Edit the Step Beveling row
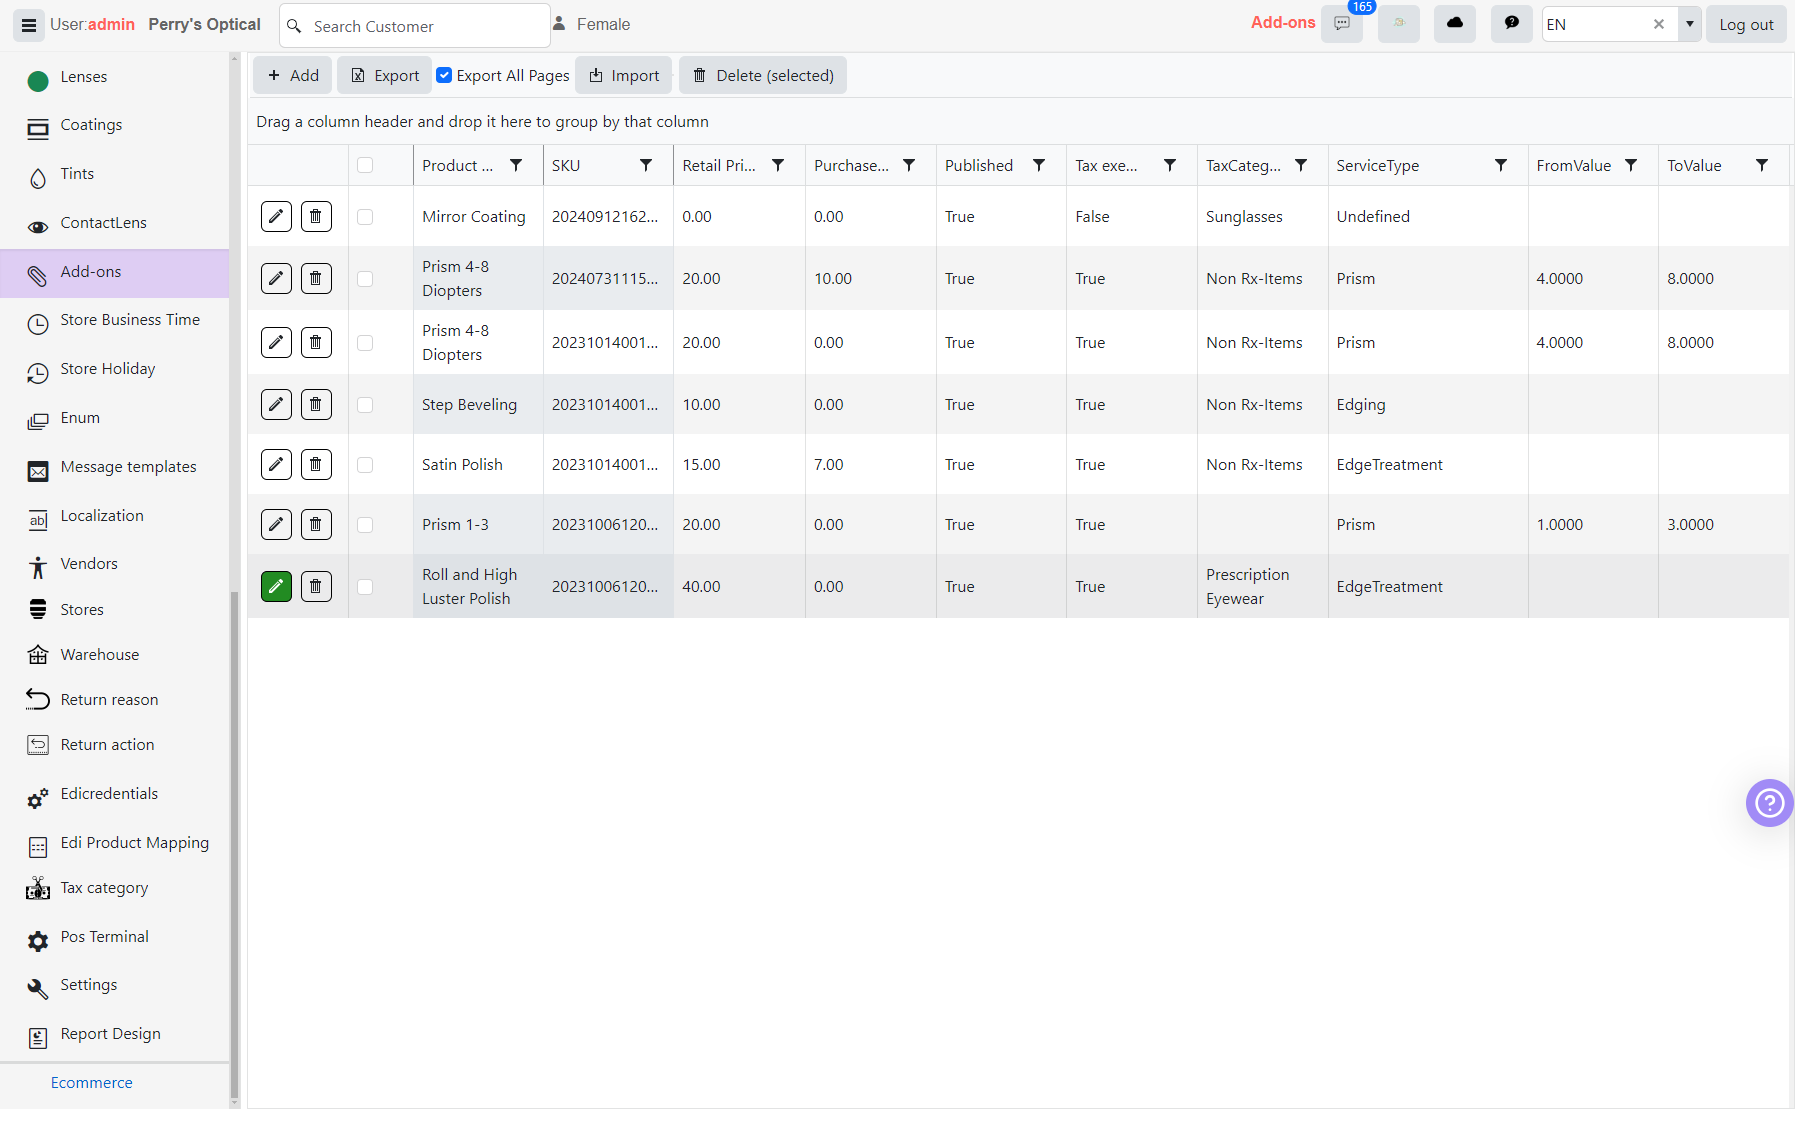The width and height of the screenshot is (1795, 1127). tap(277, 404)
